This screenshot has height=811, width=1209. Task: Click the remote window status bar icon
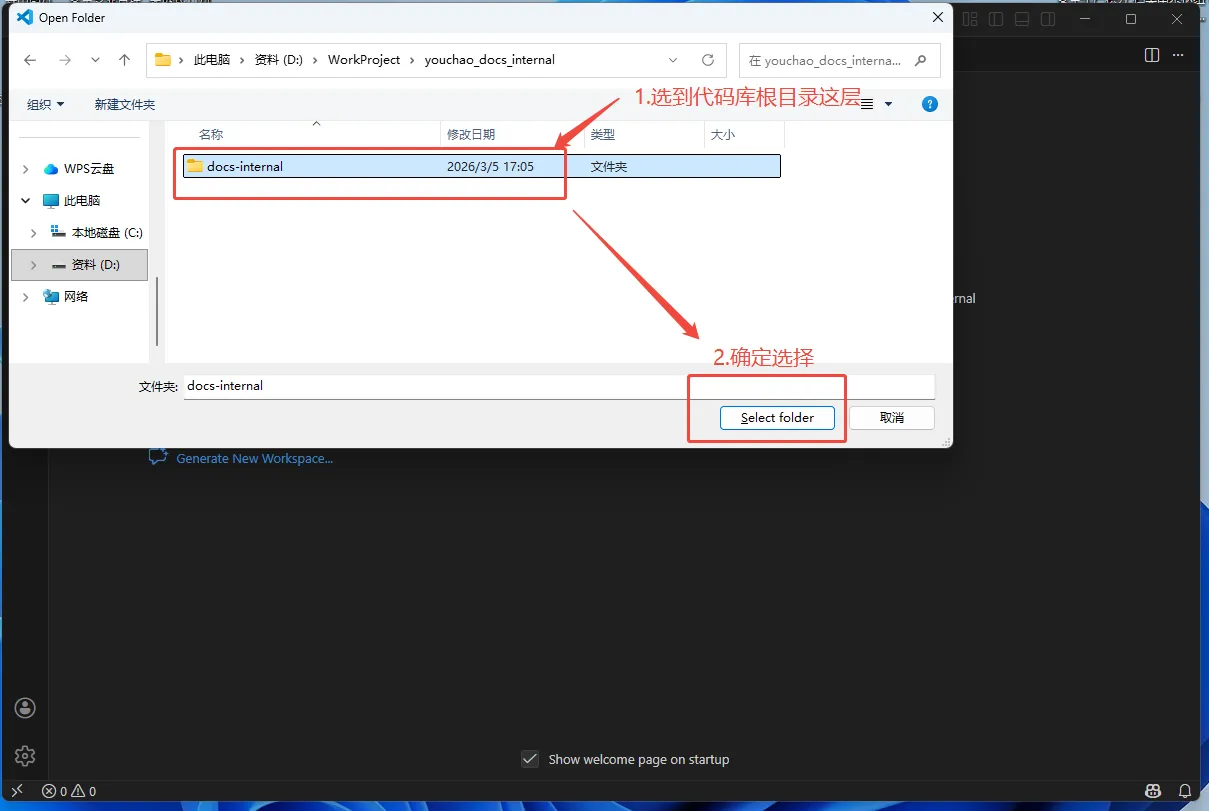coord(17,791)
